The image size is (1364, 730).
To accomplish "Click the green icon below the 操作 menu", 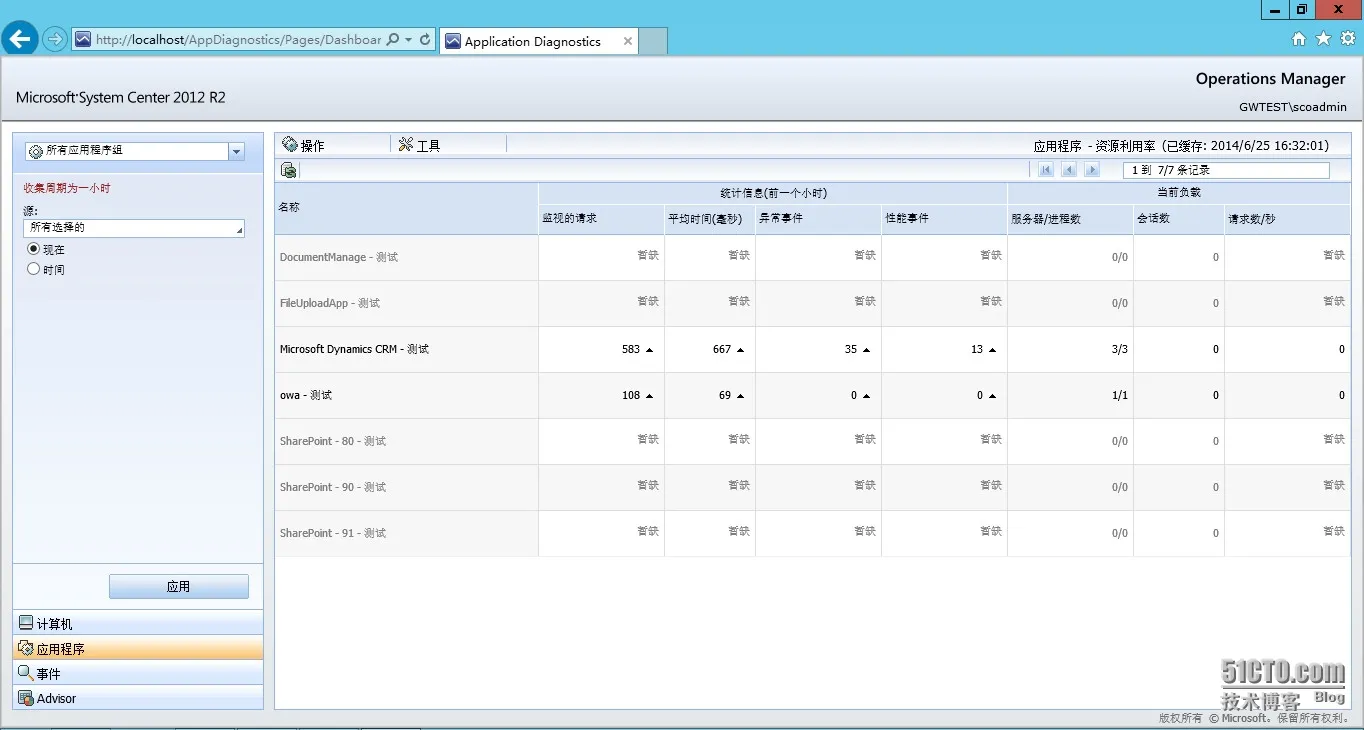I will tap(289, 170).
